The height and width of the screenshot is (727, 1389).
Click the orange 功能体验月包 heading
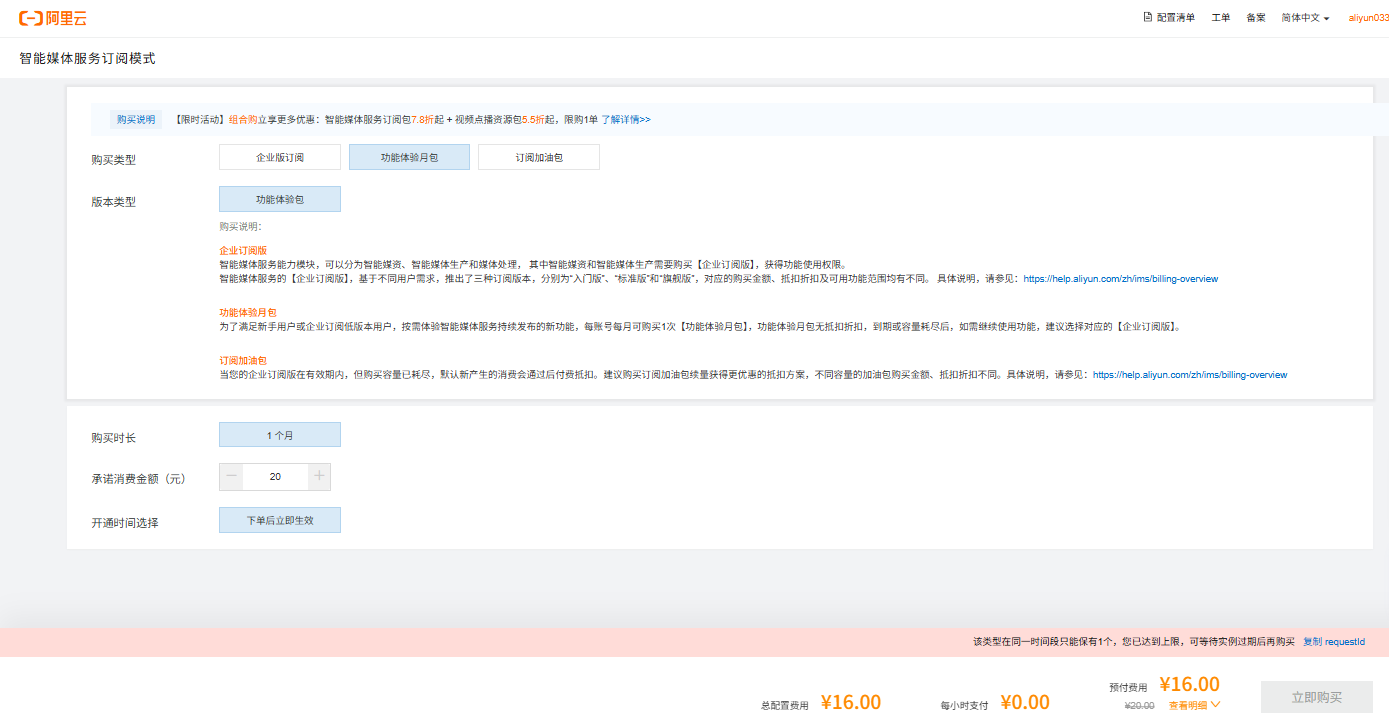(248, 313)
